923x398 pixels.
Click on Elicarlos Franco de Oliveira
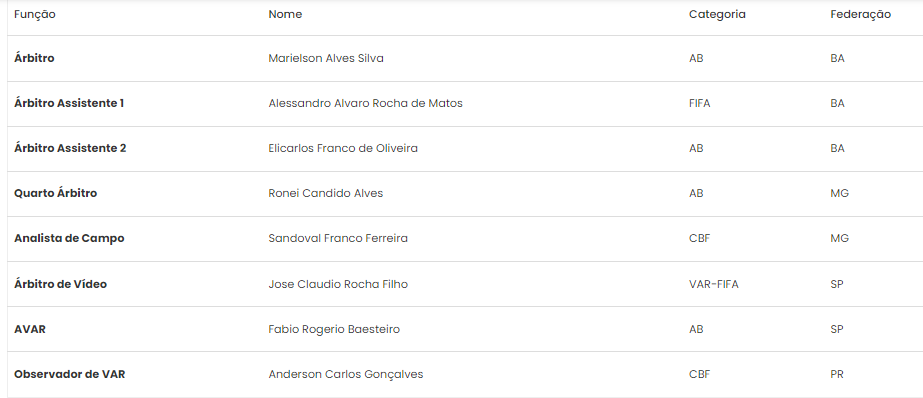pyautogui.click(x=343, y=148)
